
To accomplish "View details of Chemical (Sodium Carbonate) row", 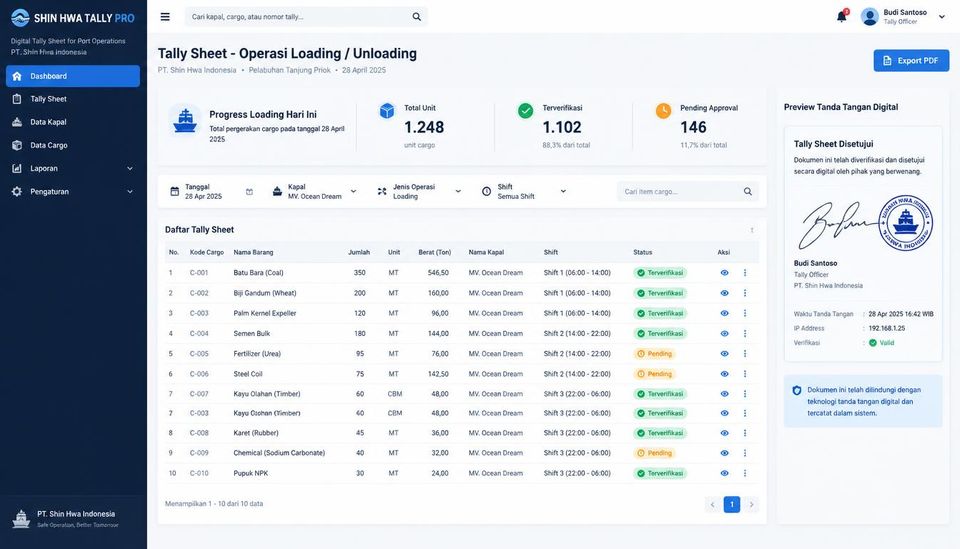I will coord(724,453).
